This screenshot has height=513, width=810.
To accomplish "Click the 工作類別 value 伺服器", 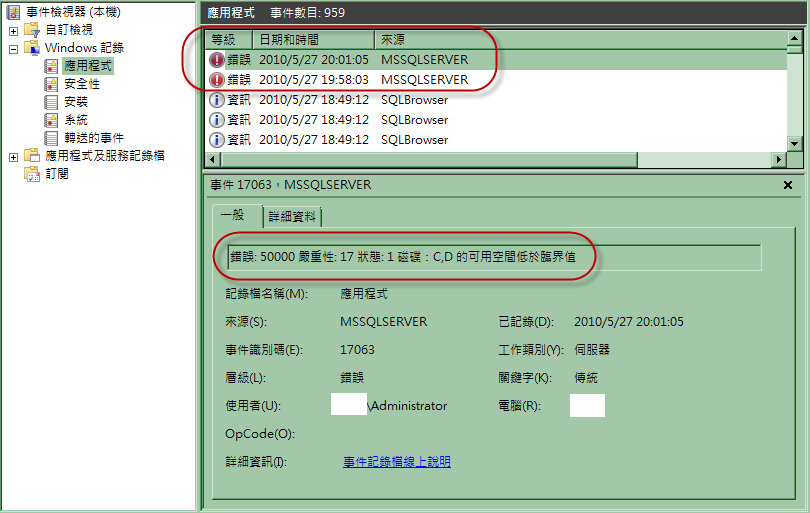I will click(x=592, y=350).
